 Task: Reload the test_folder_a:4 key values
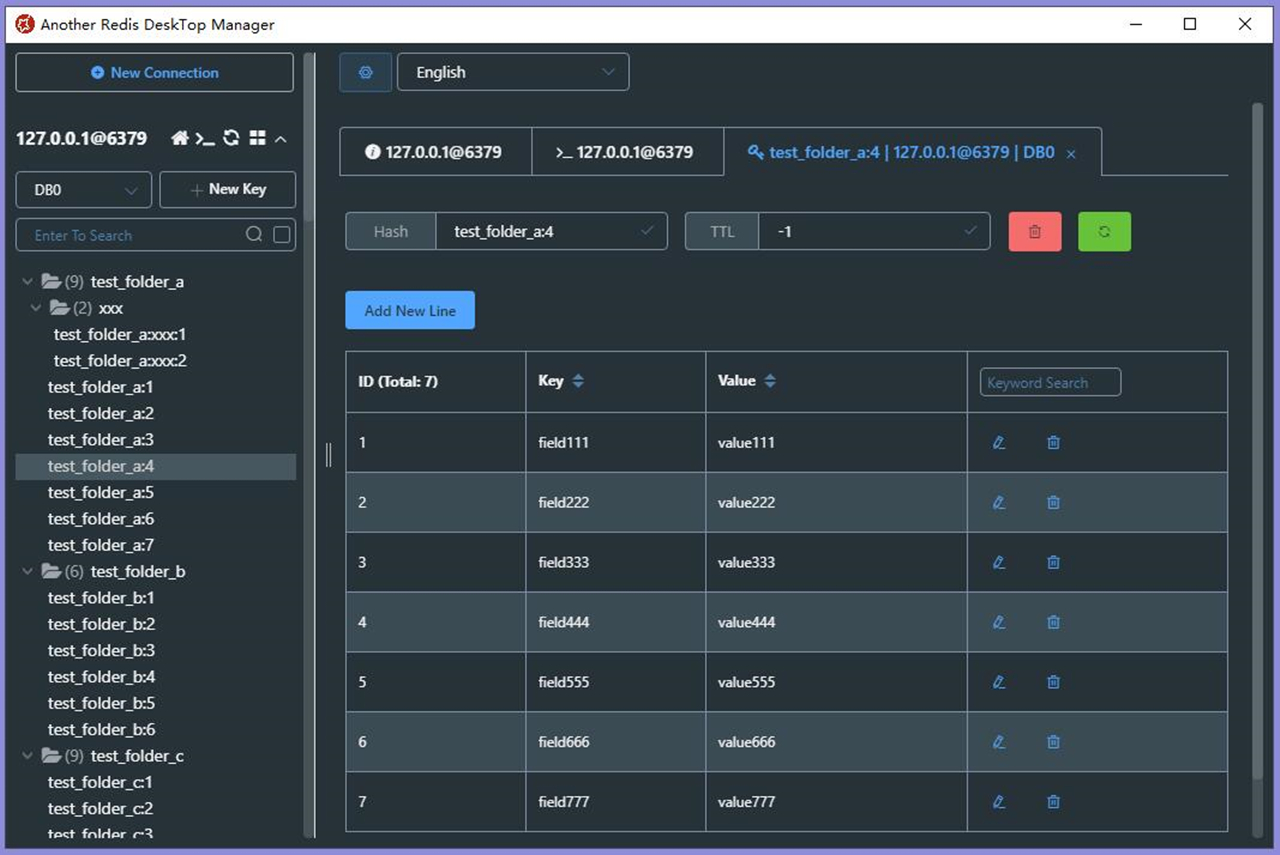[x=1104, y=231]
